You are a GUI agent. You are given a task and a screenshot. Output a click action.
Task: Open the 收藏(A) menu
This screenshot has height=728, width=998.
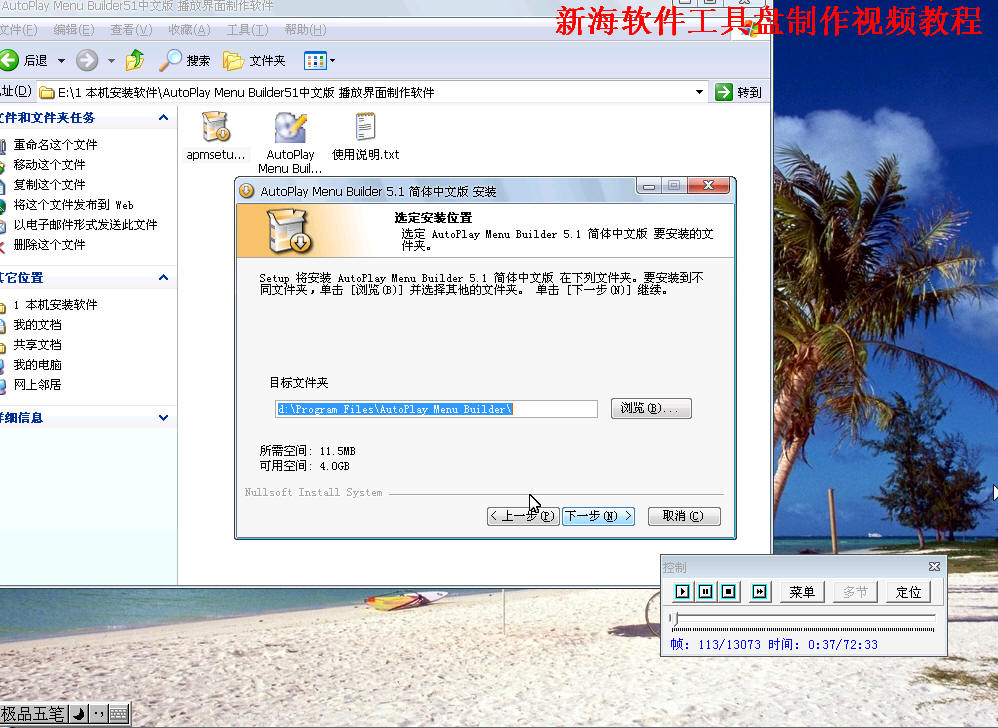click(x=189, y=30)
